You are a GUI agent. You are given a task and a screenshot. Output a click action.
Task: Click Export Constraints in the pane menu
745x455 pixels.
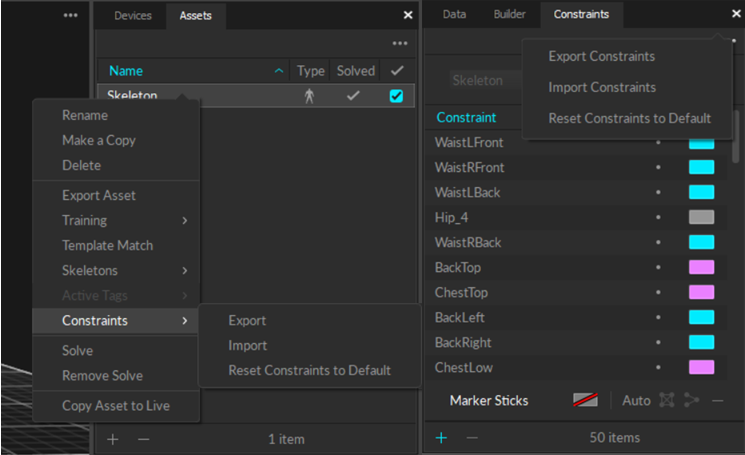tap(601, 56)
